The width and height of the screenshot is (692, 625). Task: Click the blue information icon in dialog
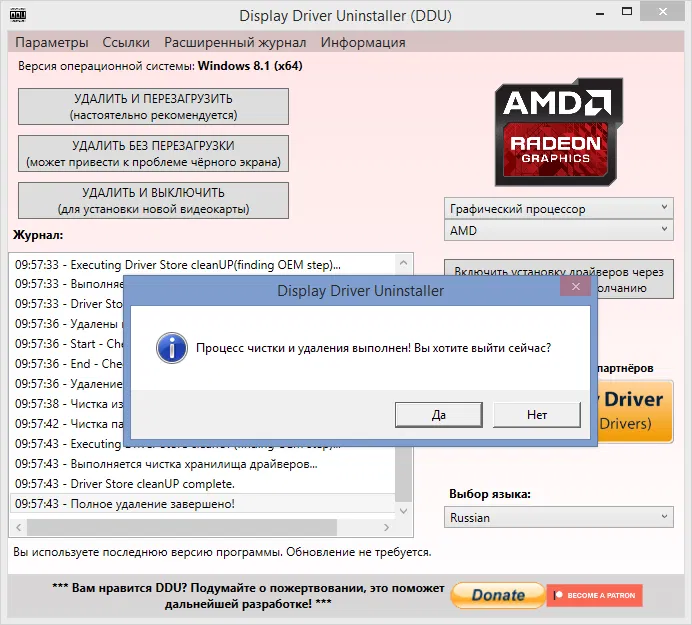(172, 348)
